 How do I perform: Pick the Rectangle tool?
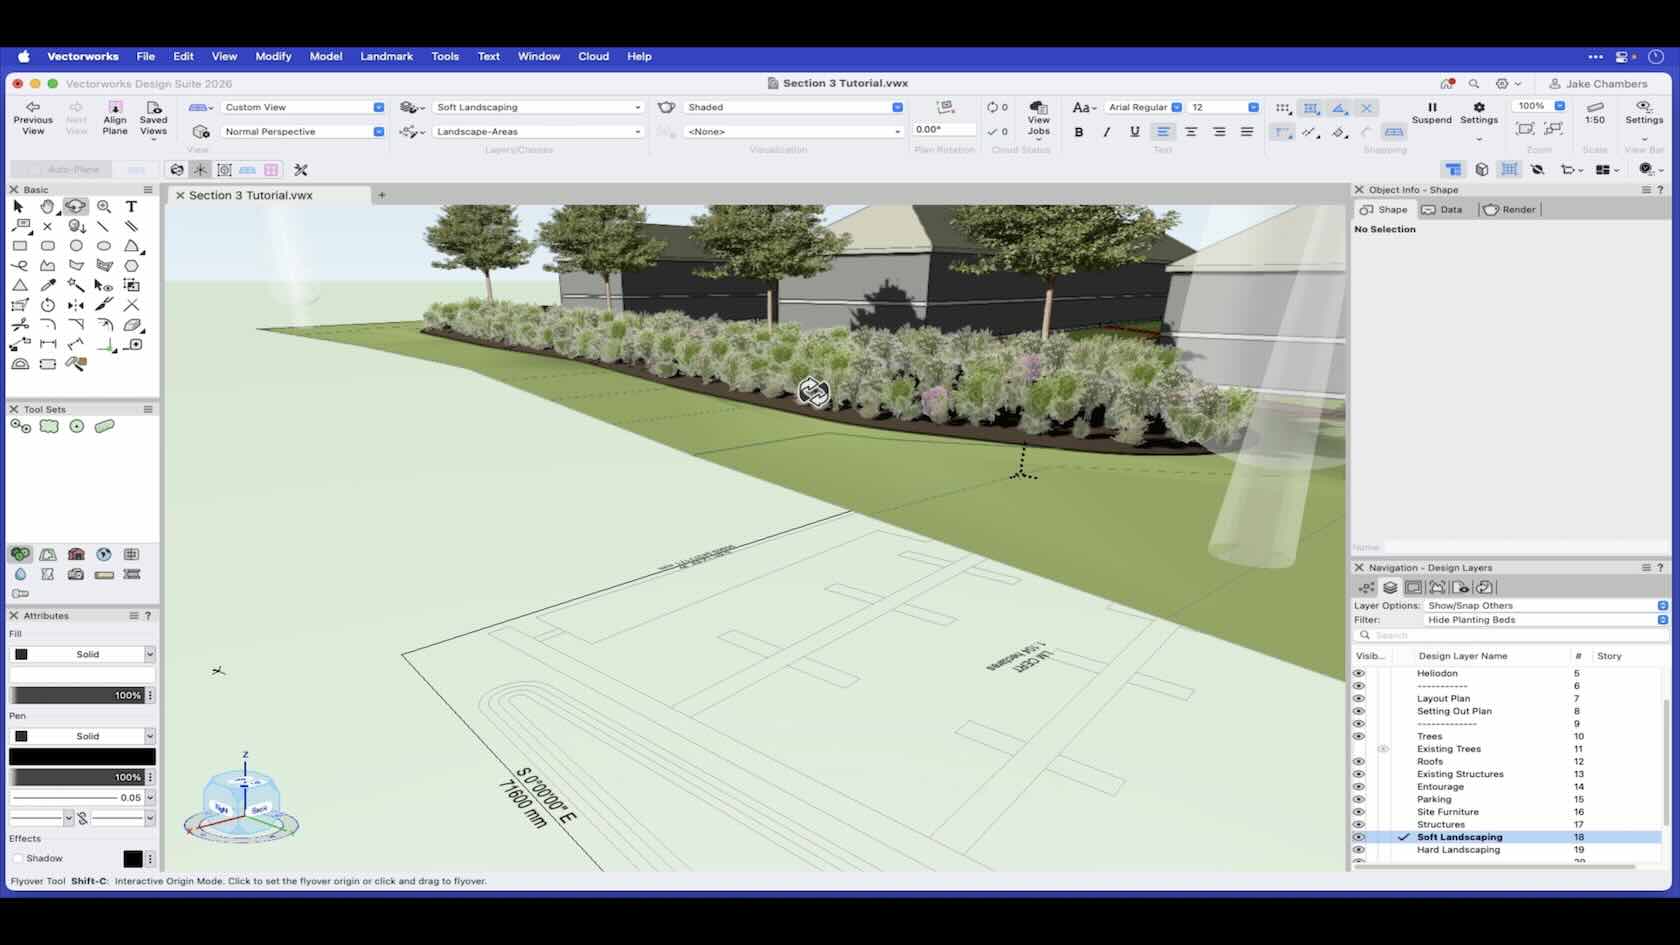(20, 246)
